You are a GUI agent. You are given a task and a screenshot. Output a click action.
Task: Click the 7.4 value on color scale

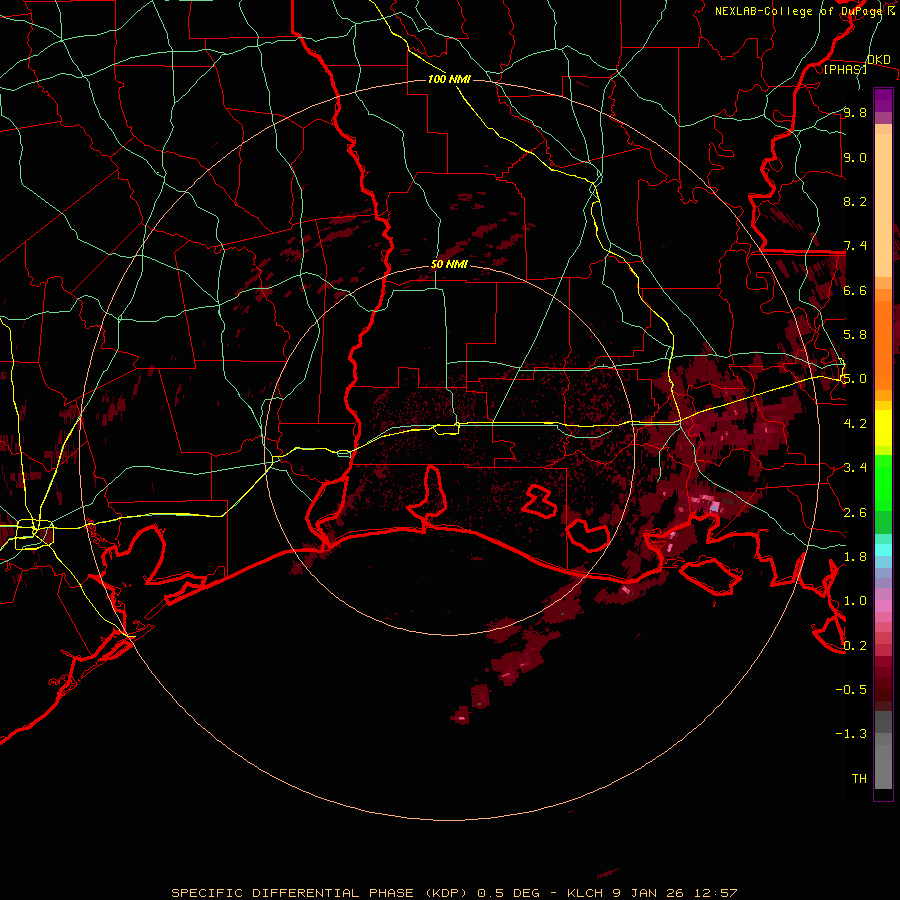(855, 246)
